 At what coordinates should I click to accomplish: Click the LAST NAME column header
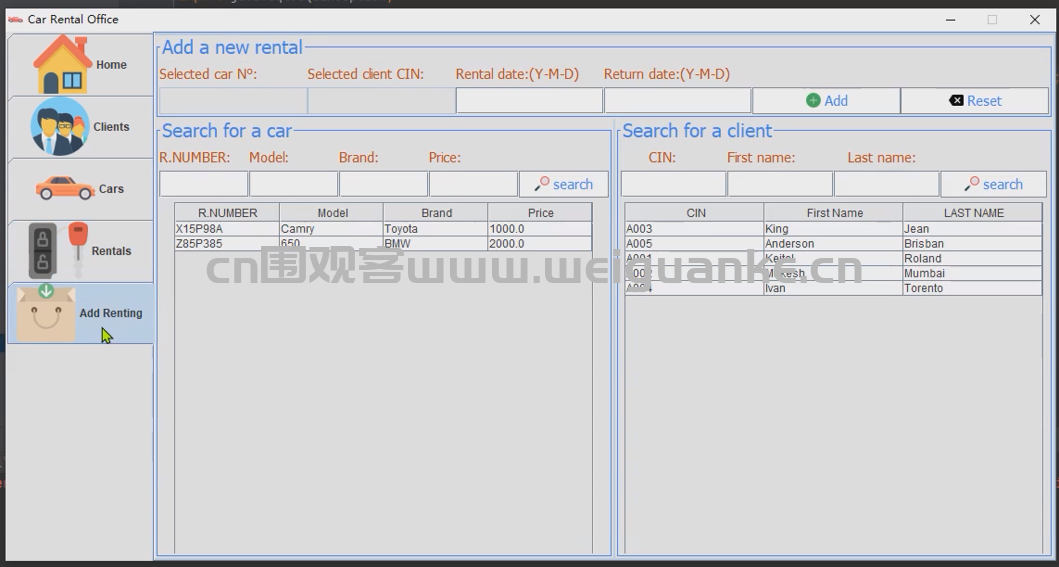pos(973,213)
